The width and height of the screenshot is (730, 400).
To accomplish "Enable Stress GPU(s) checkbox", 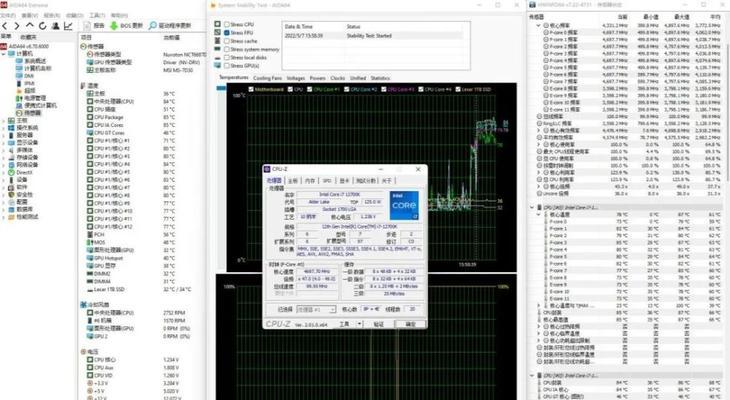I will click(227, 66).
